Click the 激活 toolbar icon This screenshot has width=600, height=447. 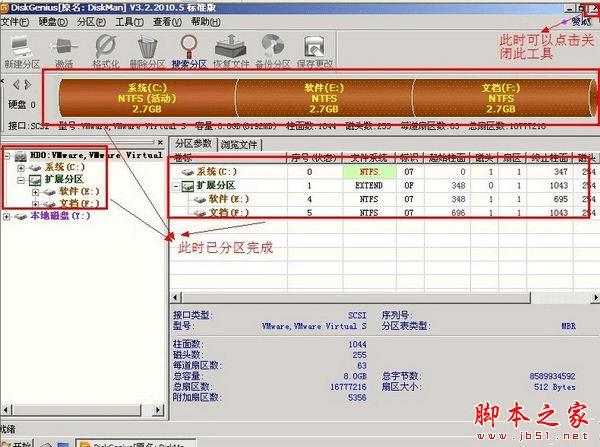(64, 52)
